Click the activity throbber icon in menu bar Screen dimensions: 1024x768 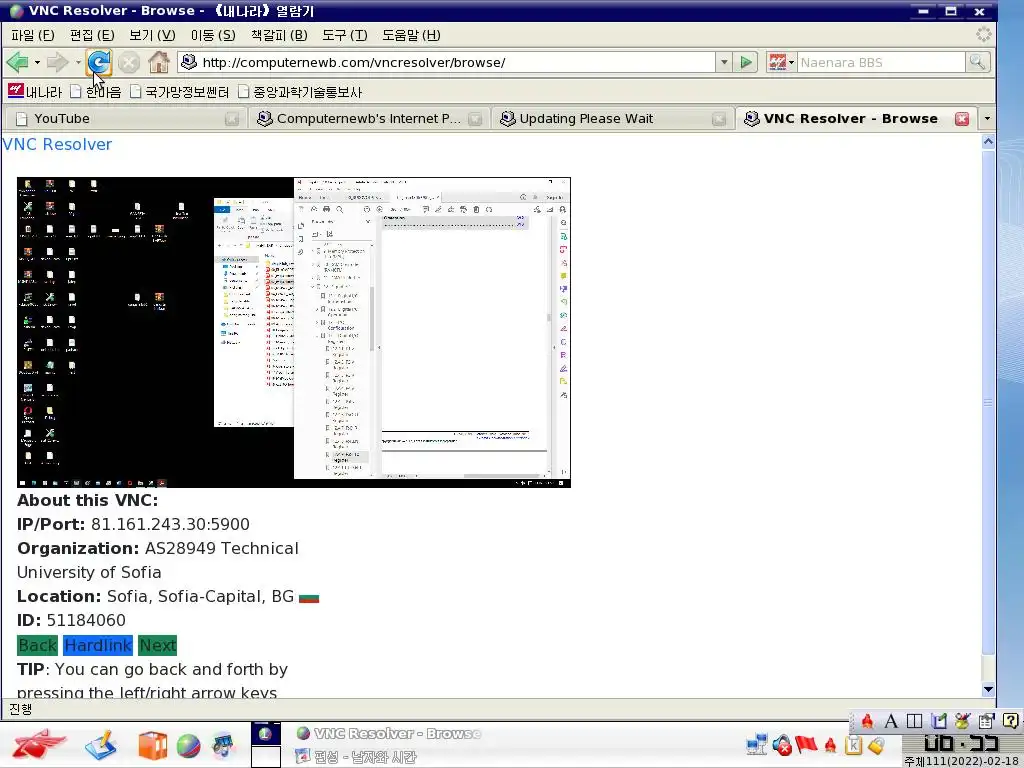pyautogui.click(x=983, y=35)
